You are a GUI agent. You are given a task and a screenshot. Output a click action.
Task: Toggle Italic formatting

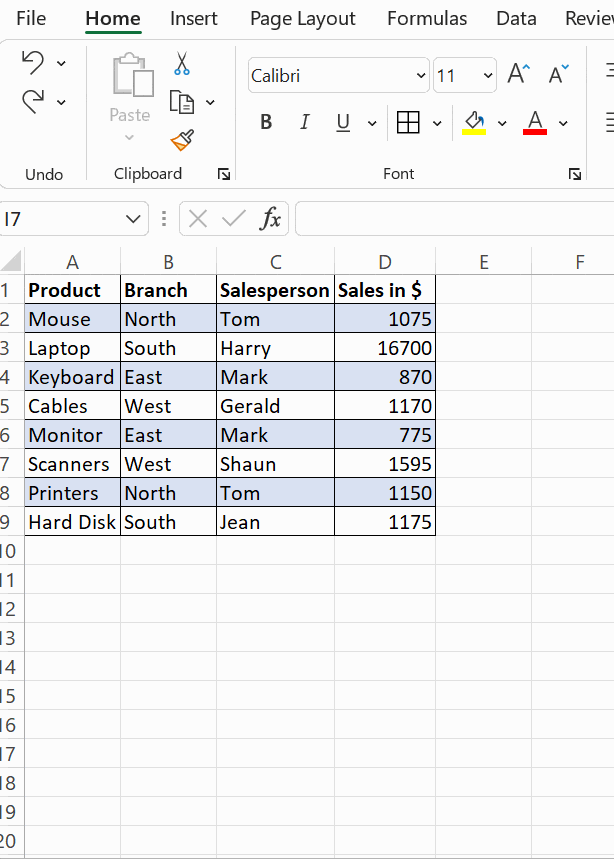(305, 122)
